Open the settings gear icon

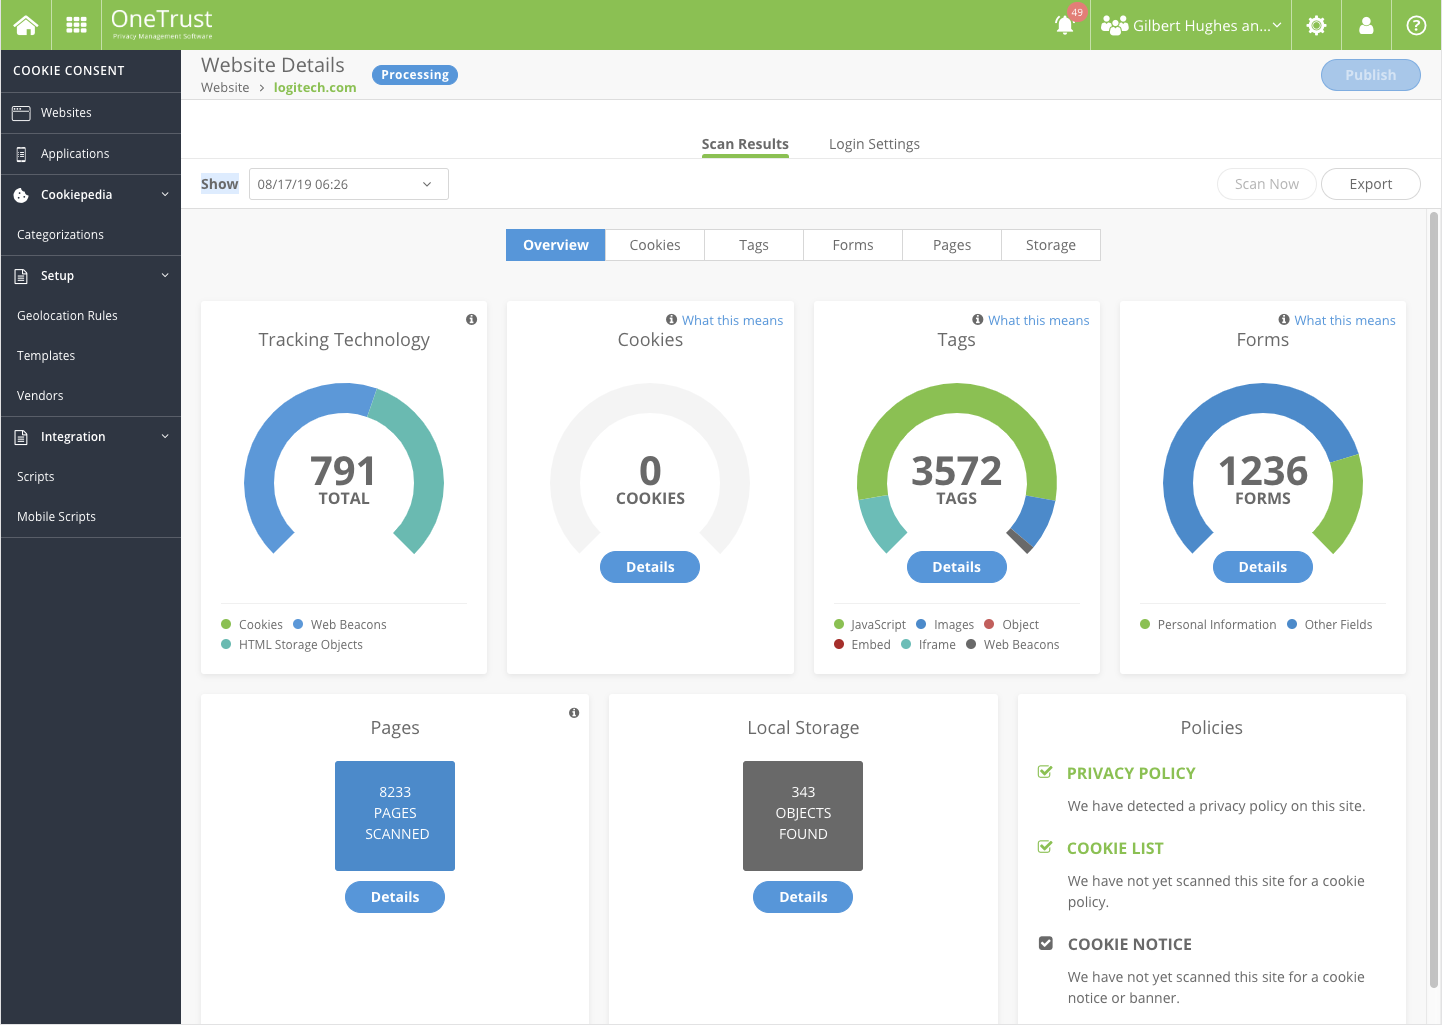[1316, 26]
